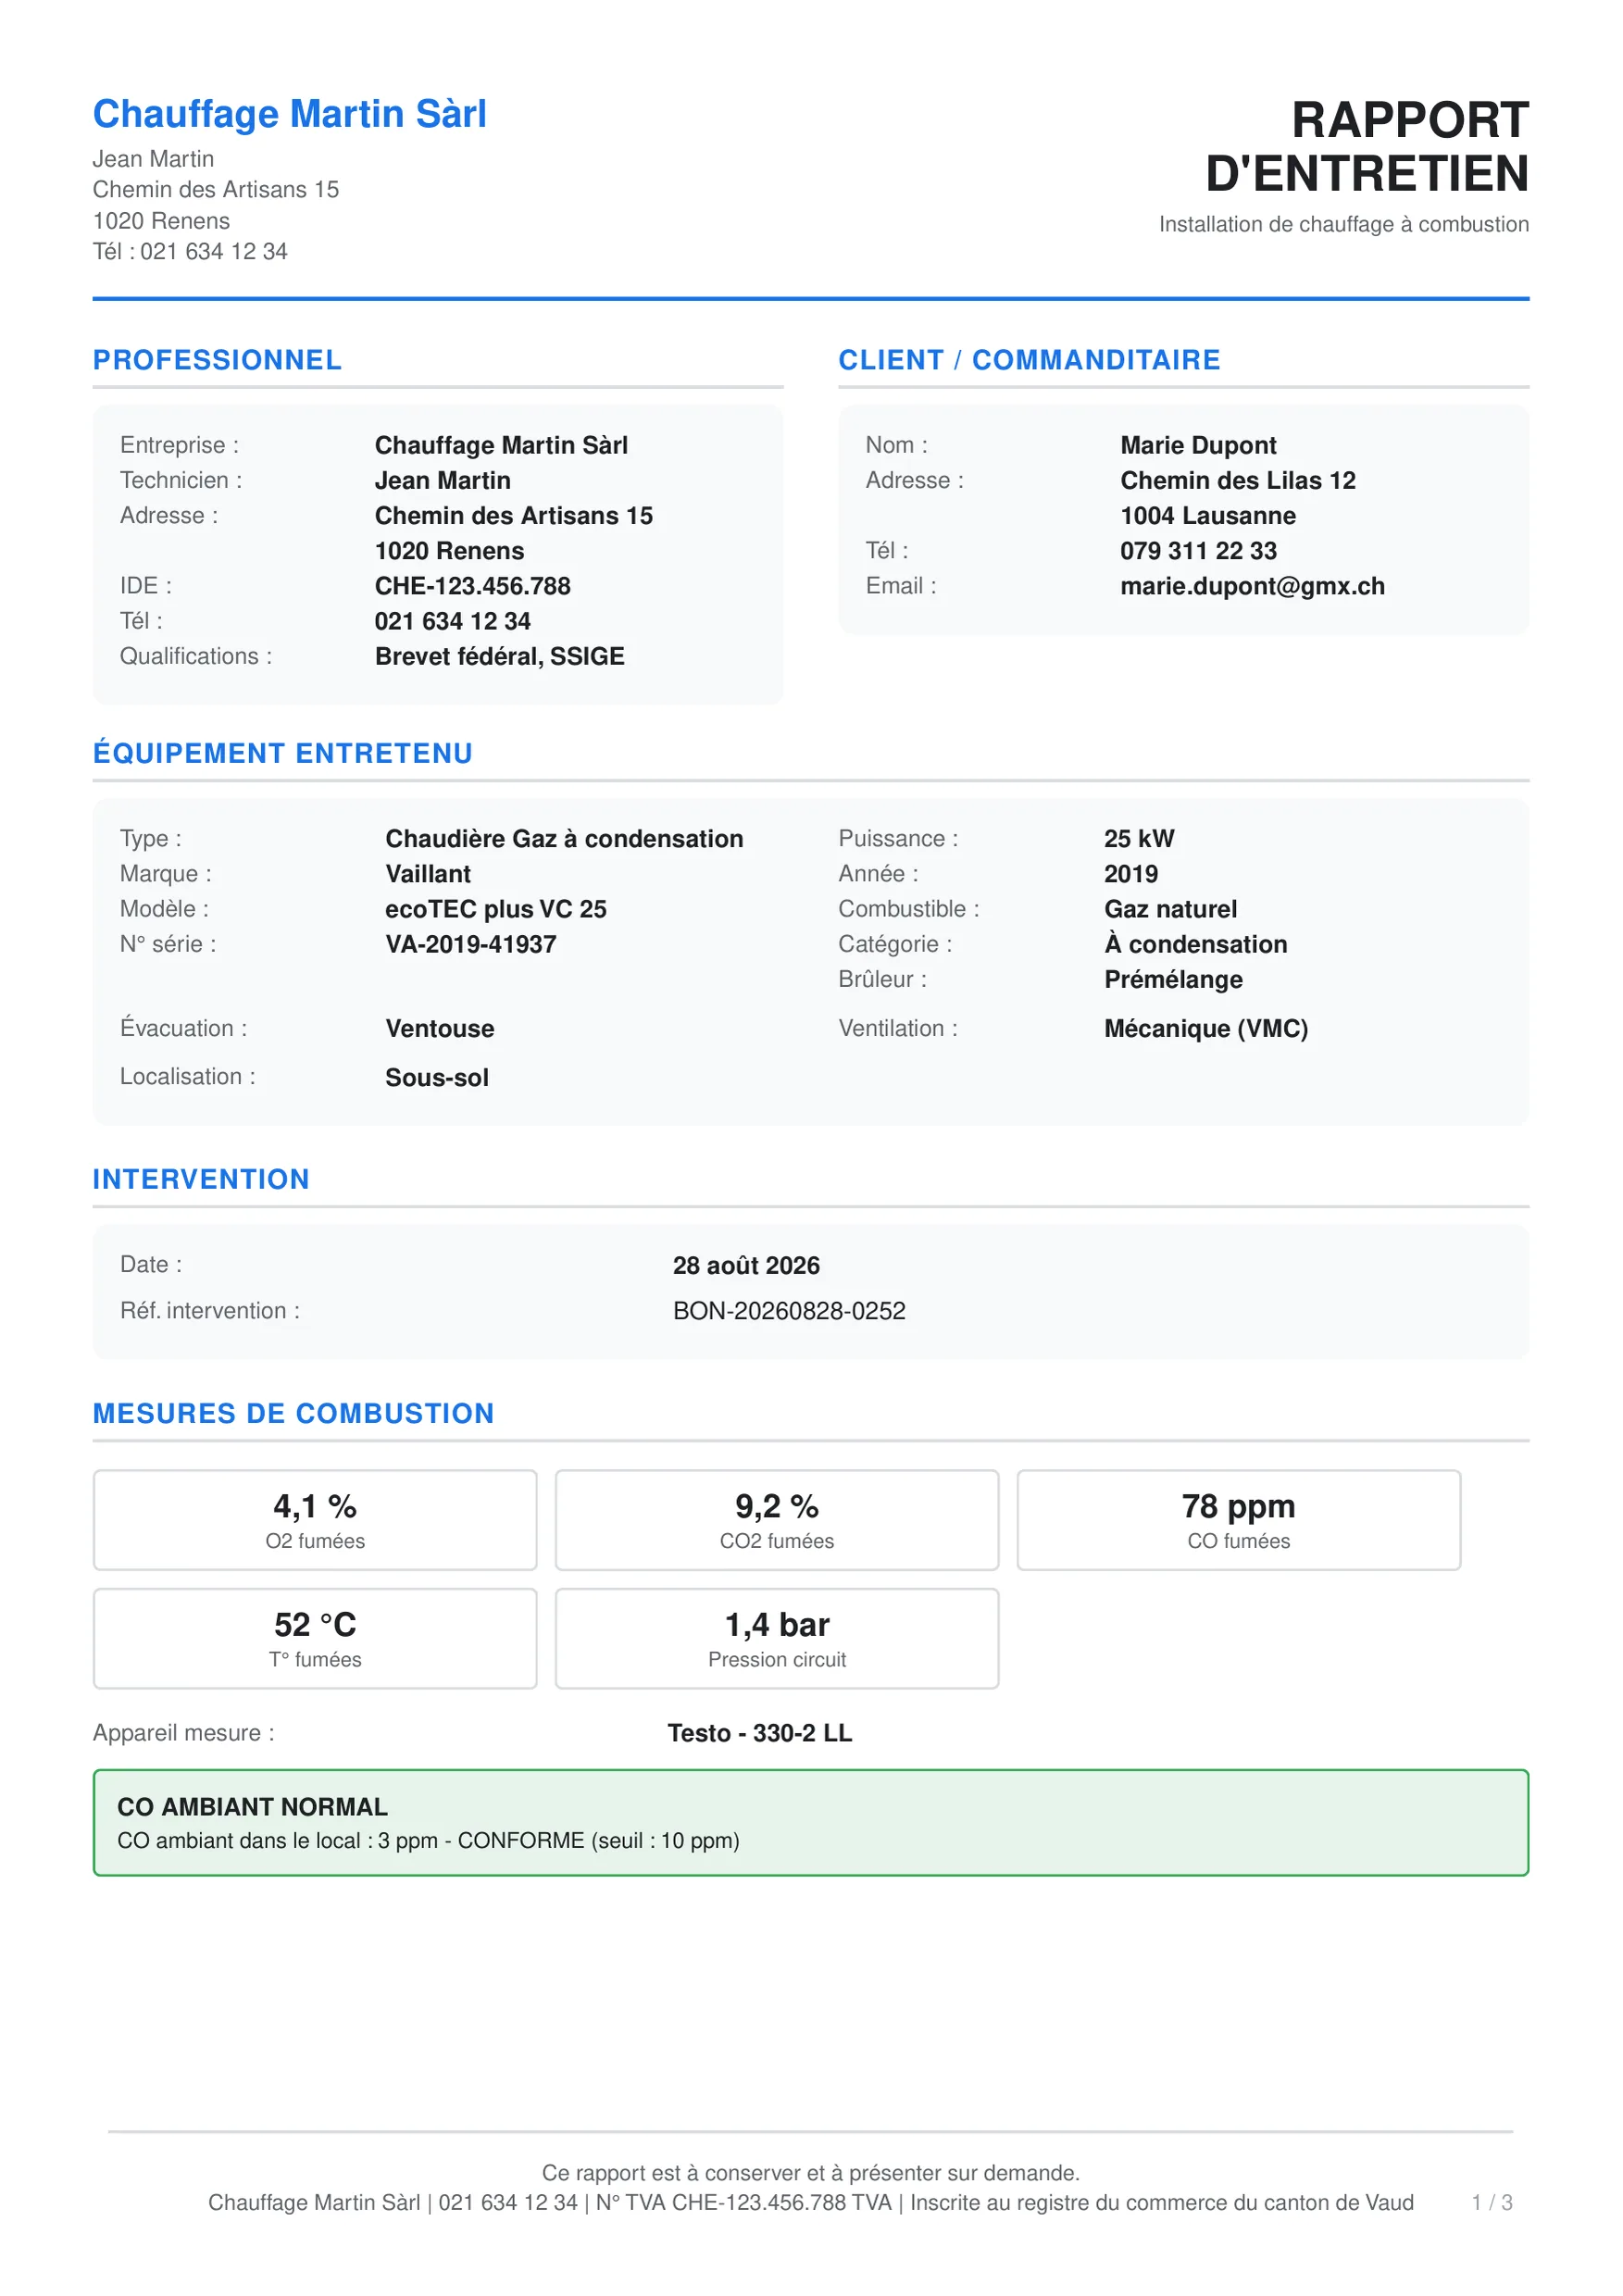Select header phone Tél : 021 634 12 34
This screenshot has width=1623, height=2296.
(x=190, y=252)
